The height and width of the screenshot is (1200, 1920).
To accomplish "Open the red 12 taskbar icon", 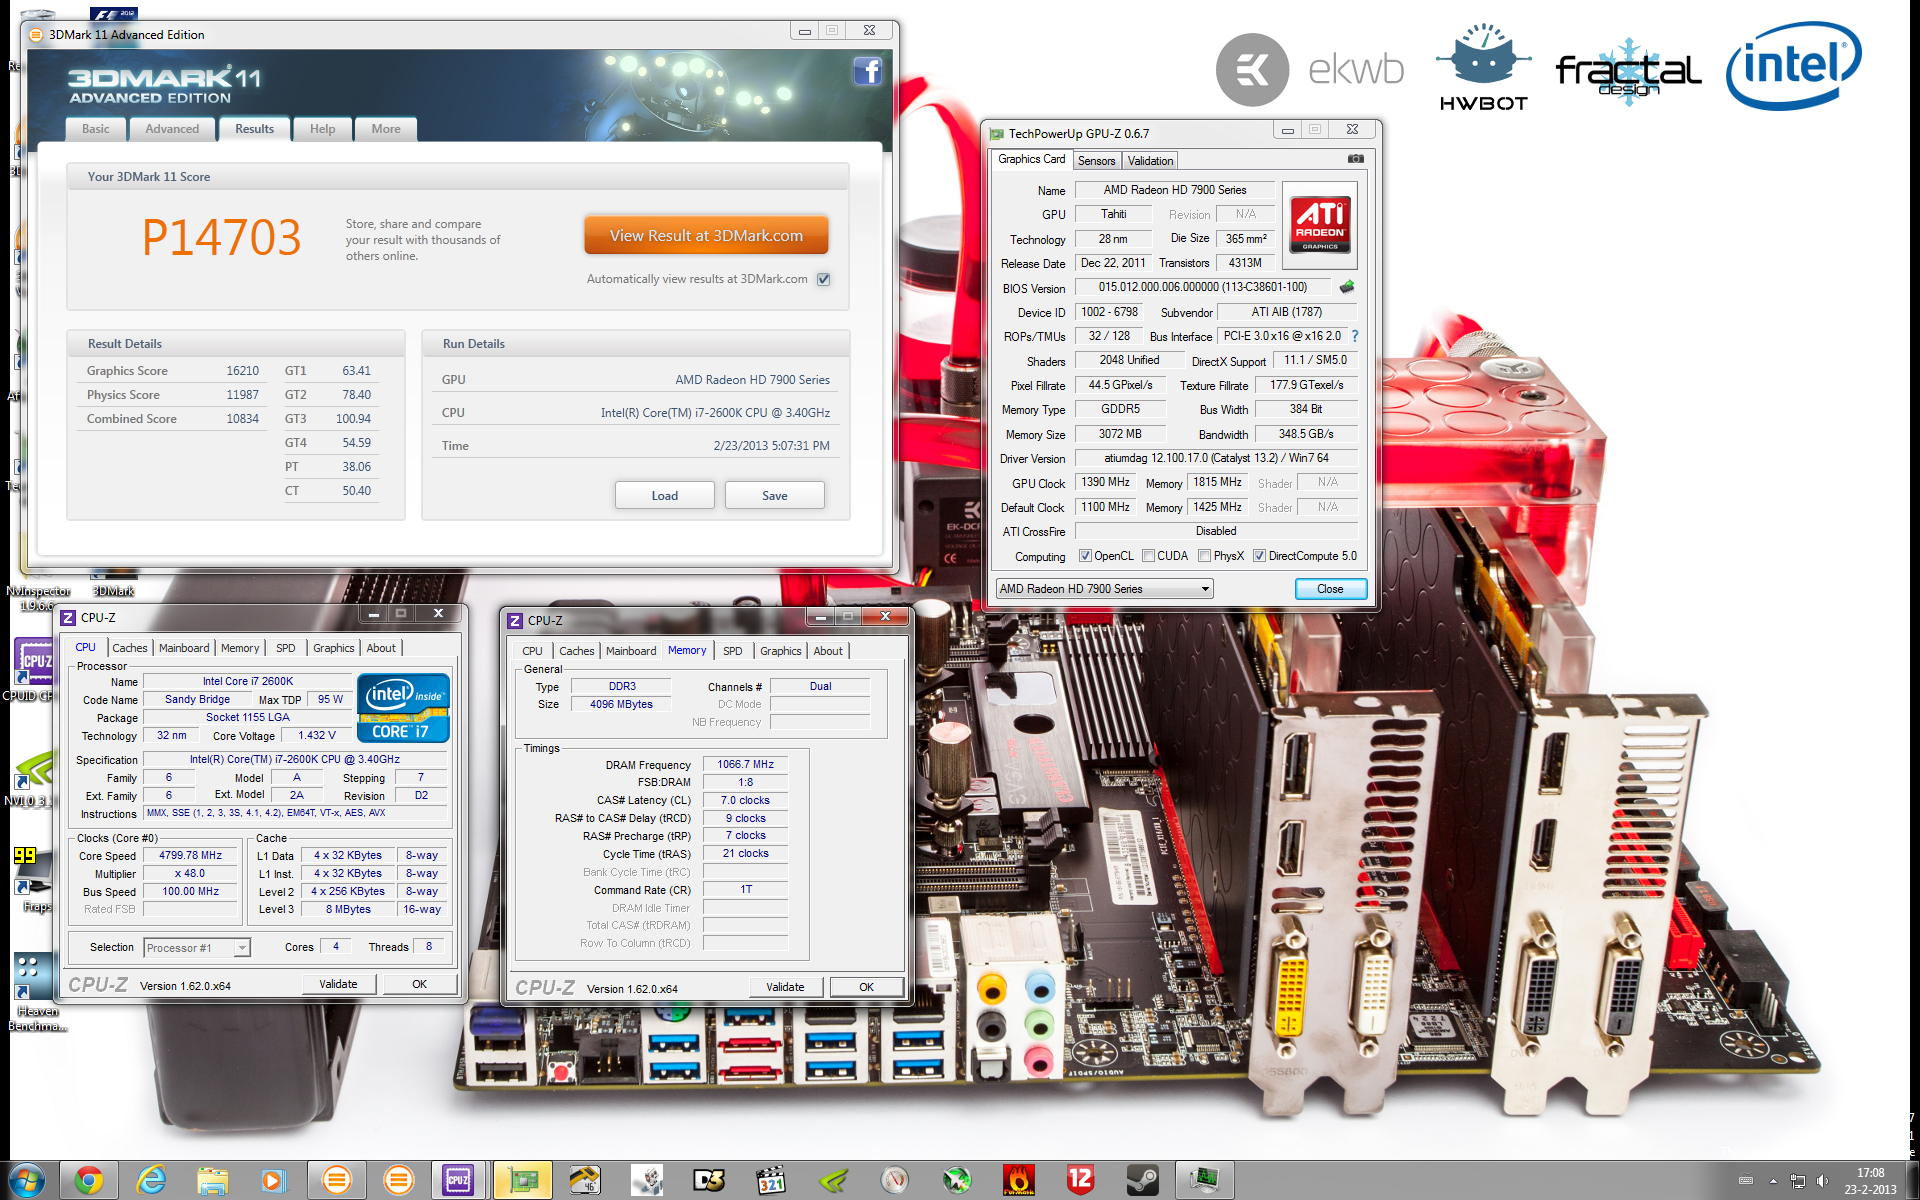I will pyautogui.click(x=1080, y=1181).
